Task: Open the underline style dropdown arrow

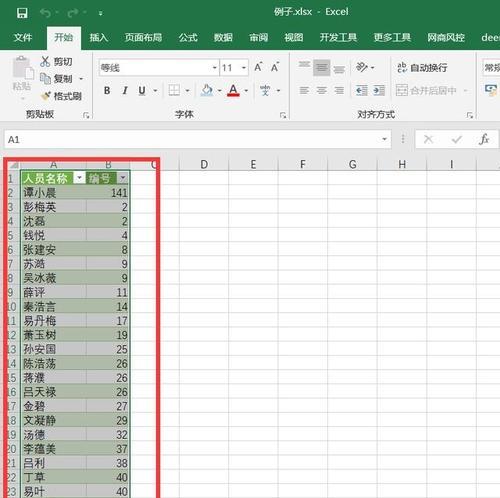Action: pyautogui.click(x=155, y=90)
